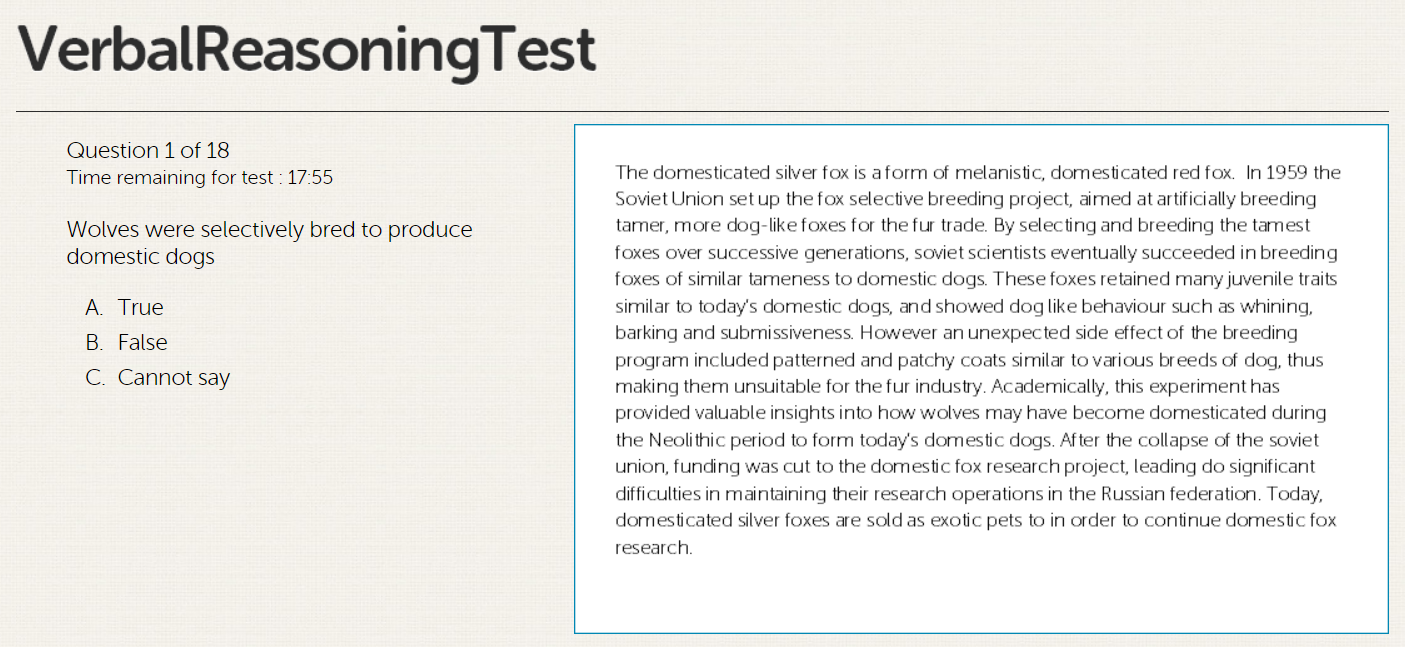Click the final word research. ending the passage

tap(653, 548)
